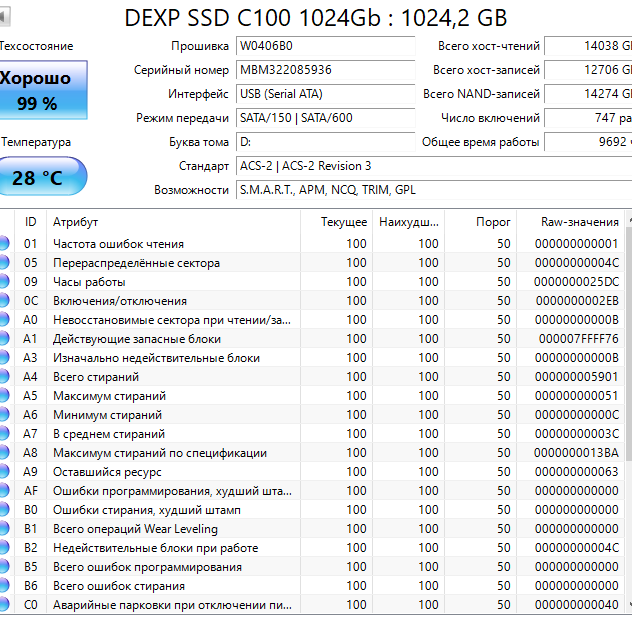Click the Порог column header

(x=481, y=222)
